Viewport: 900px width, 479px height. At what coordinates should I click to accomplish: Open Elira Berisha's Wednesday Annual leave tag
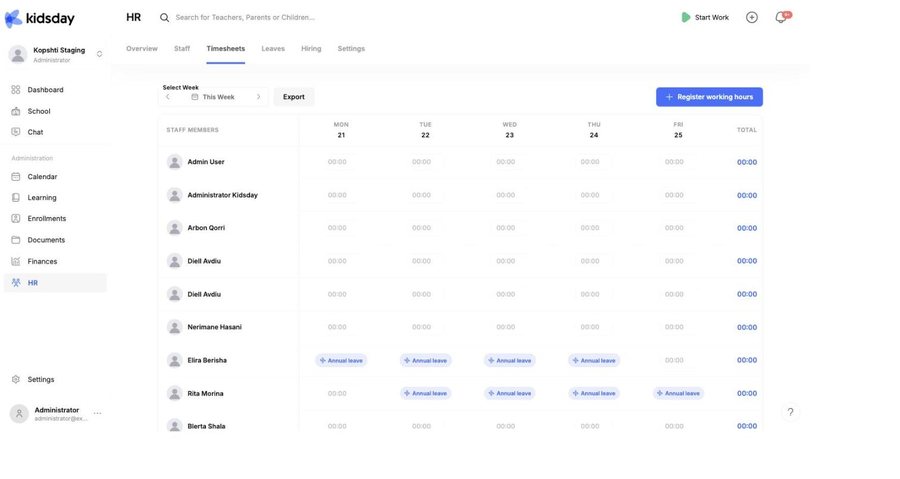coord(510,360)
